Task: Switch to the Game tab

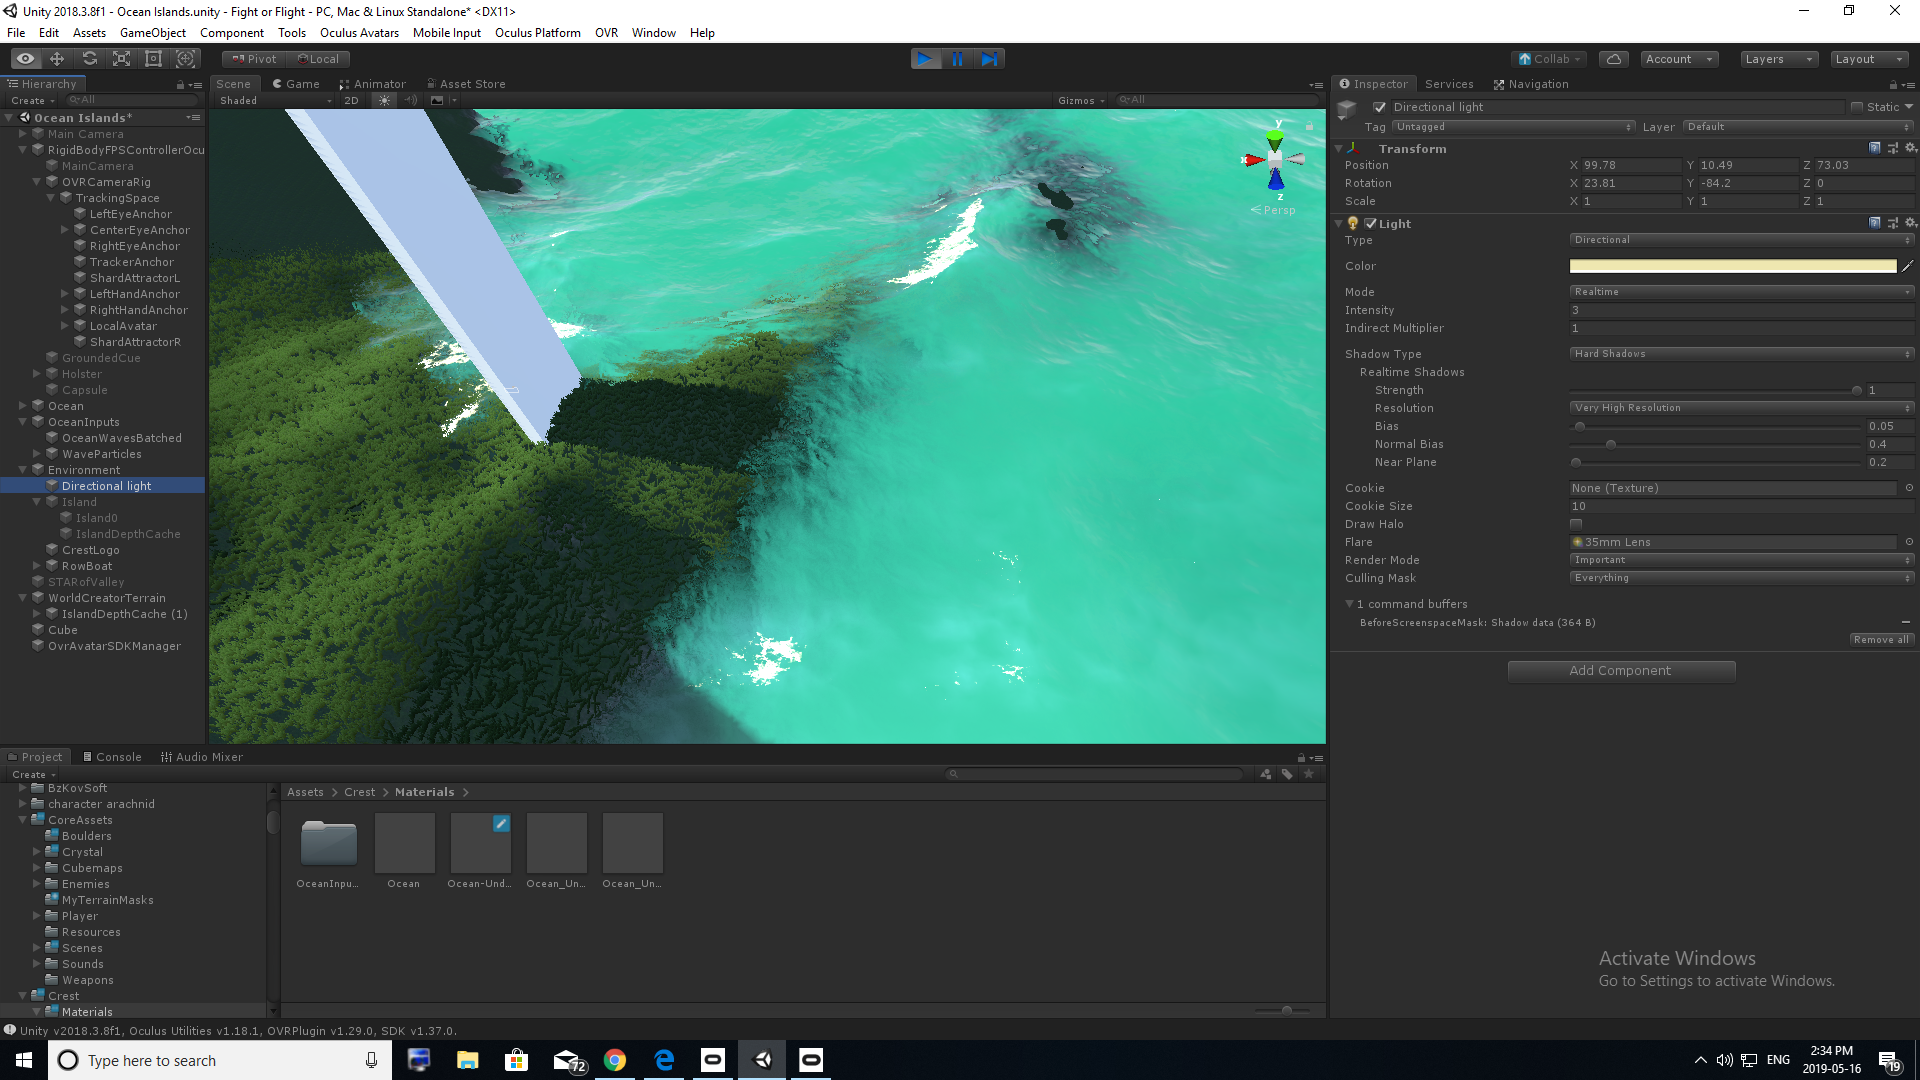Action: coord(296,83)
